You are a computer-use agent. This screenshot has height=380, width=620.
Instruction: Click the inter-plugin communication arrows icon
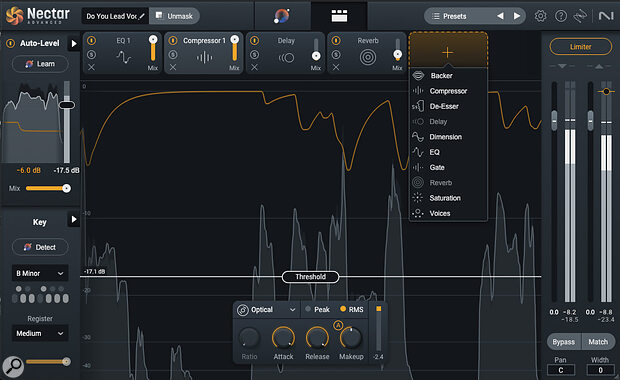click(580, 16)
